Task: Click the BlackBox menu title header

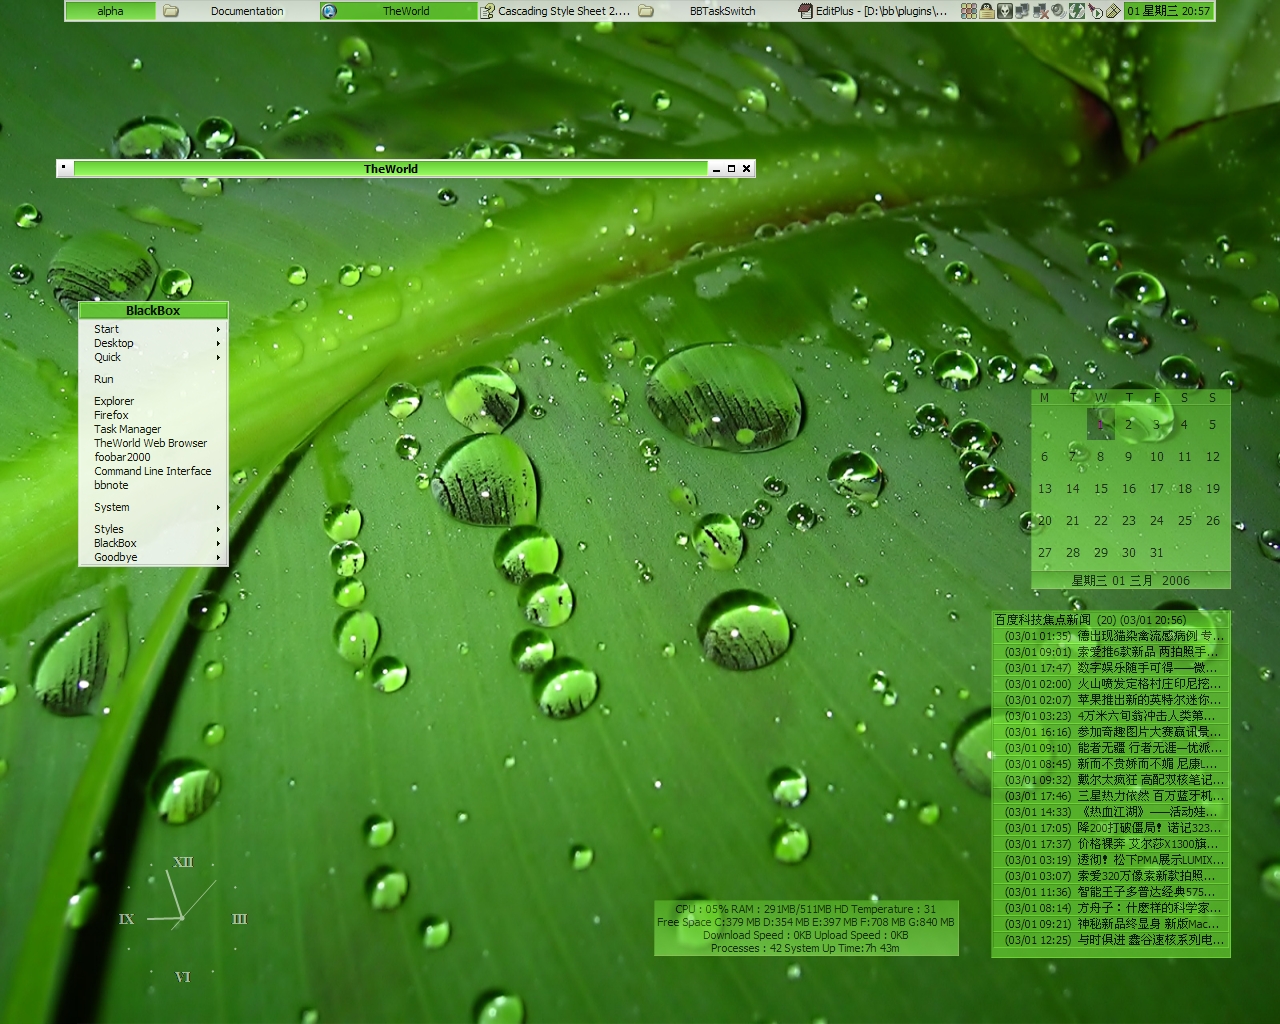Action: [x=153, y=311]
